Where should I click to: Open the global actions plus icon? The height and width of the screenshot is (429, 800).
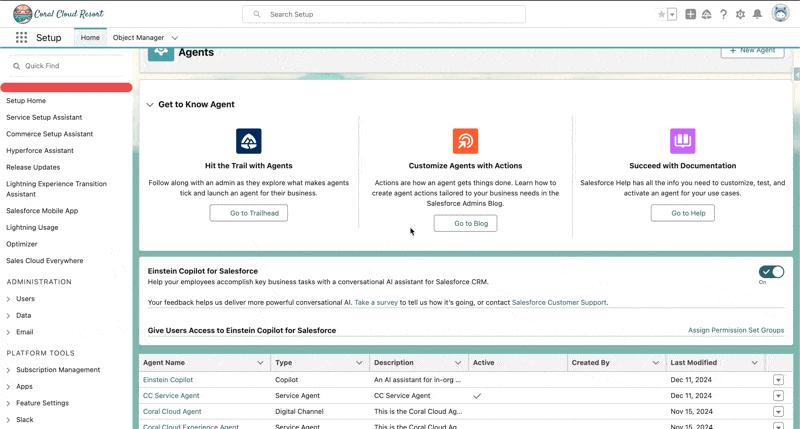690,14
